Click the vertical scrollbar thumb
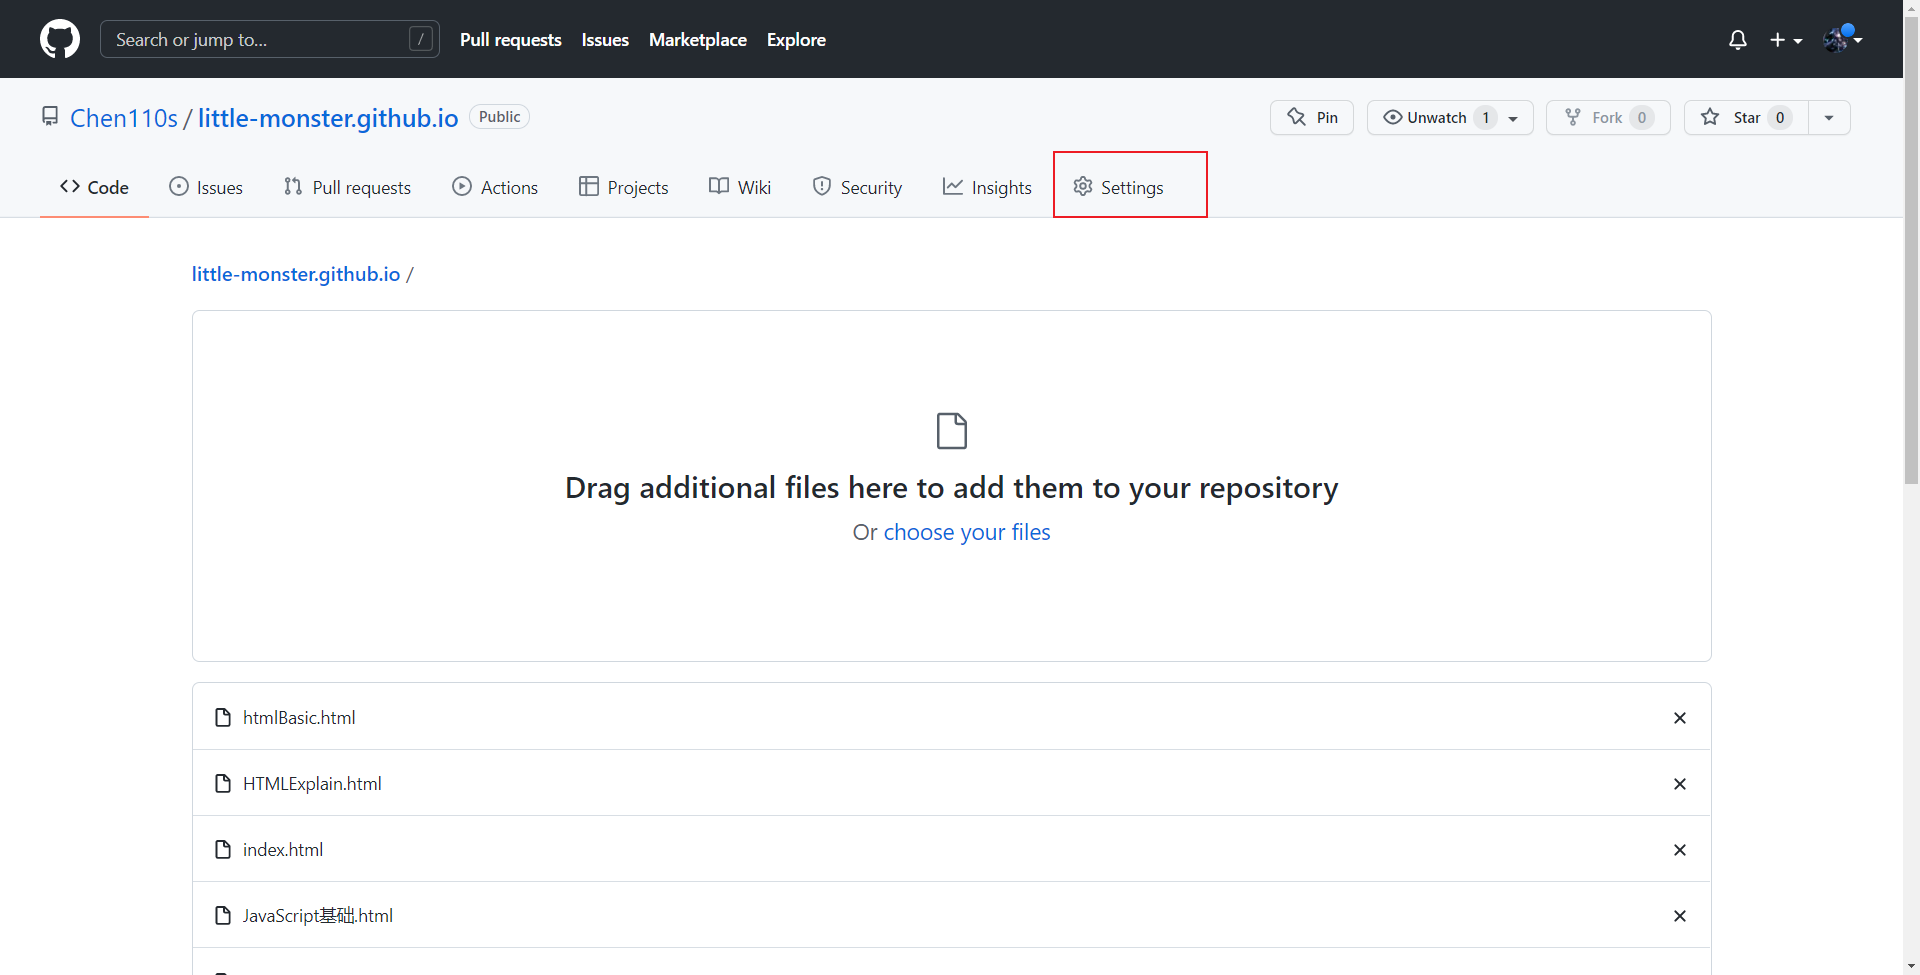The width and height of the screenshot is (1920, 975). (1911, 250)
